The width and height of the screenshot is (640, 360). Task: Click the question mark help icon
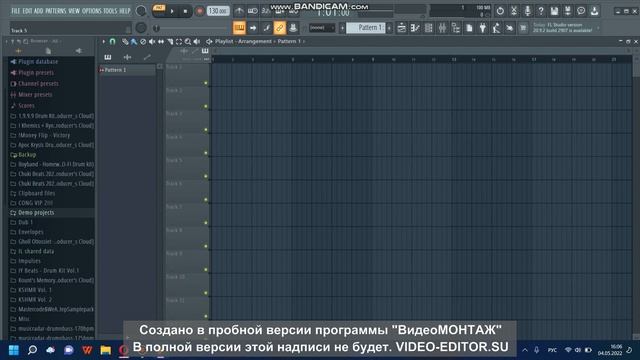pos(541,11)
